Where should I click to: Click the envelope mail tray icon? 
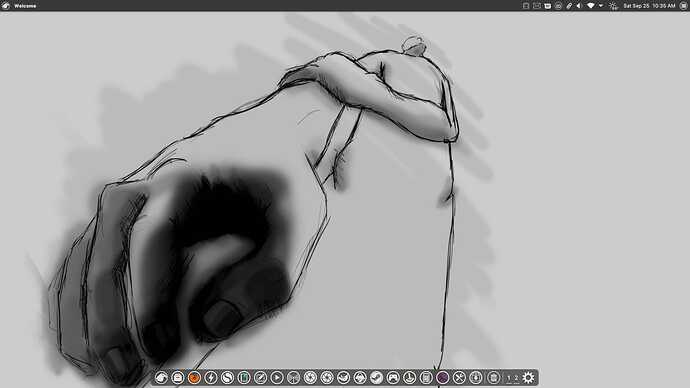(x=537, y=6)
